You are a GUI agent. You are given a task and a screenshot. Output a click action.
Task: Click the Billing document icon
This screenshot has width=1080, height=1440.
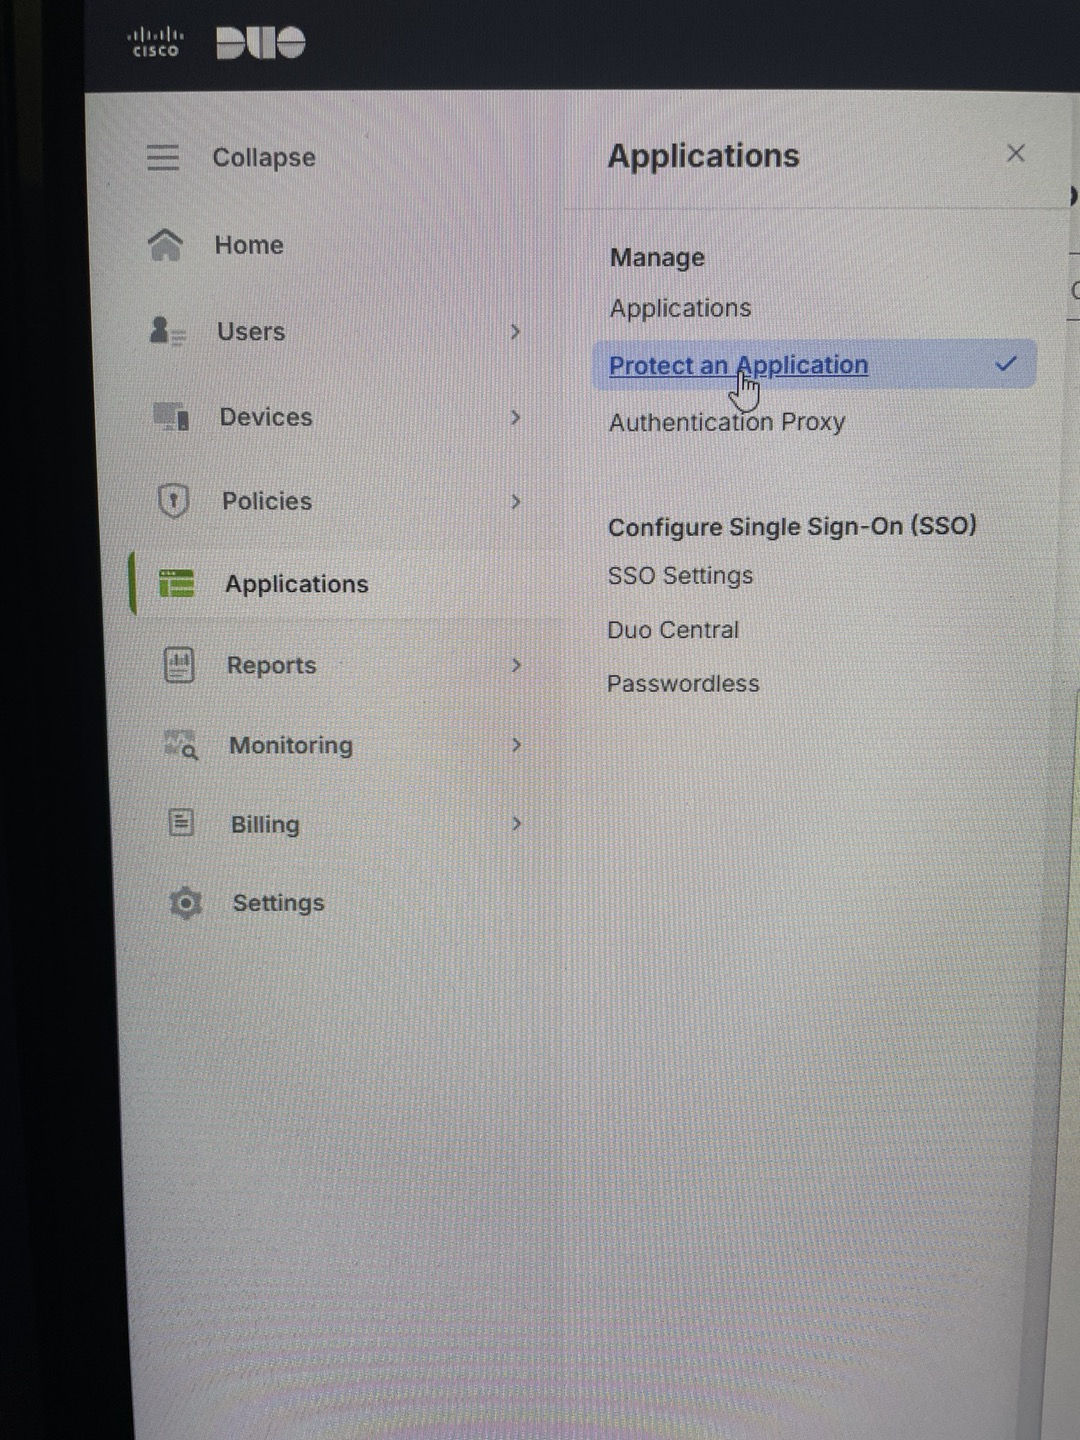(181, 823)
